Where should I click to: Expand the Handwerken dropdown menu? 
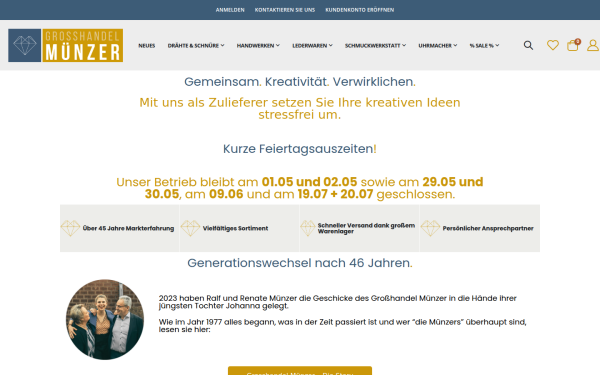tap(258, 46)
